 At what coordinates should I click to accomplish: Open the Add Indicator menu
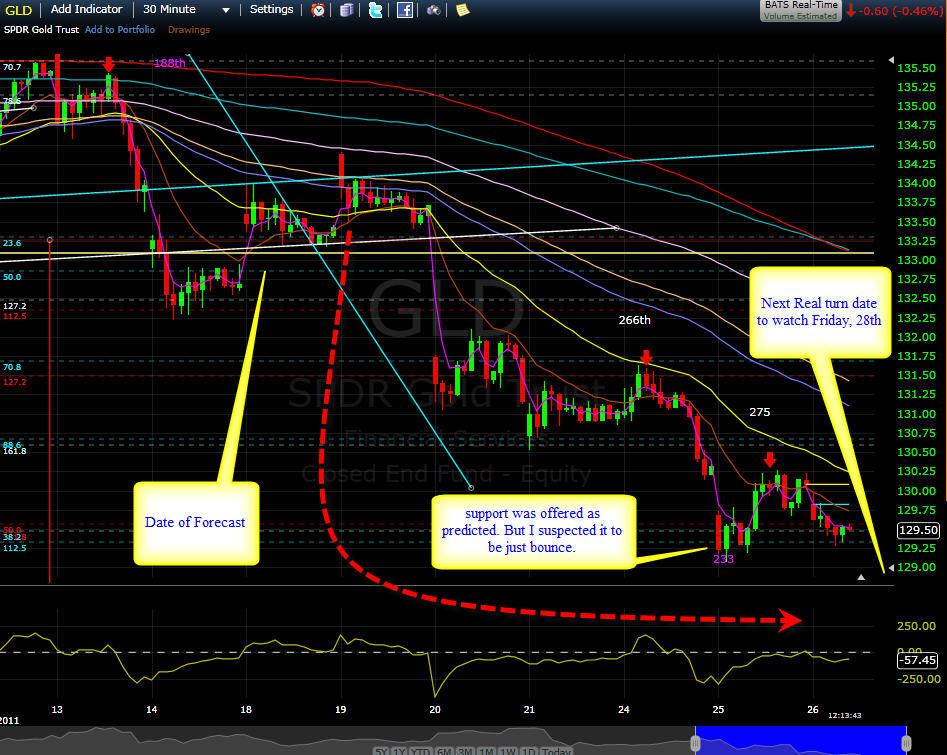pos(86,9)
